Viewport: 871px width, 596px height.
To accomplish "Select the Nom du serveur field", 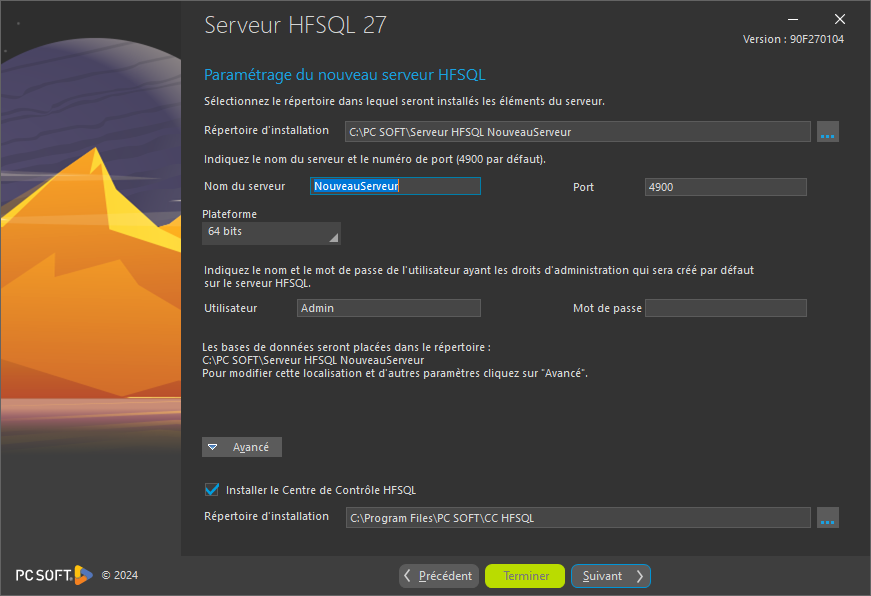I will [395, 186].
